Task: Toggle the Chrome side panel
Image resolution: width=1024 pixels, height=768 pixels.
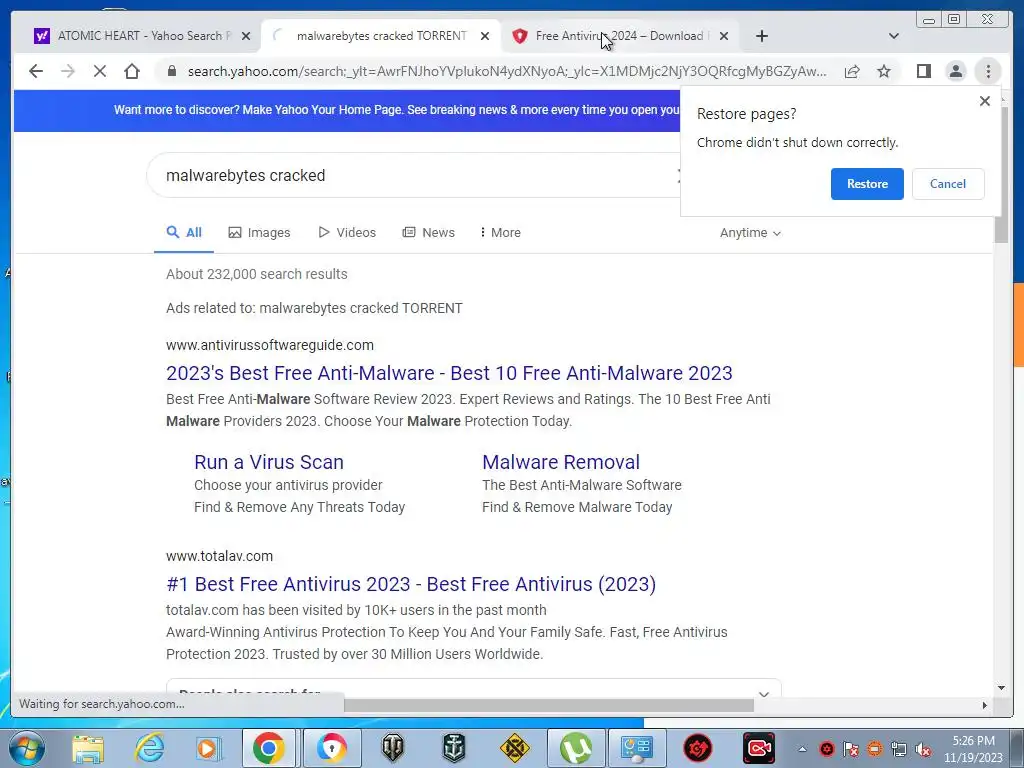Action: [923, 71]
